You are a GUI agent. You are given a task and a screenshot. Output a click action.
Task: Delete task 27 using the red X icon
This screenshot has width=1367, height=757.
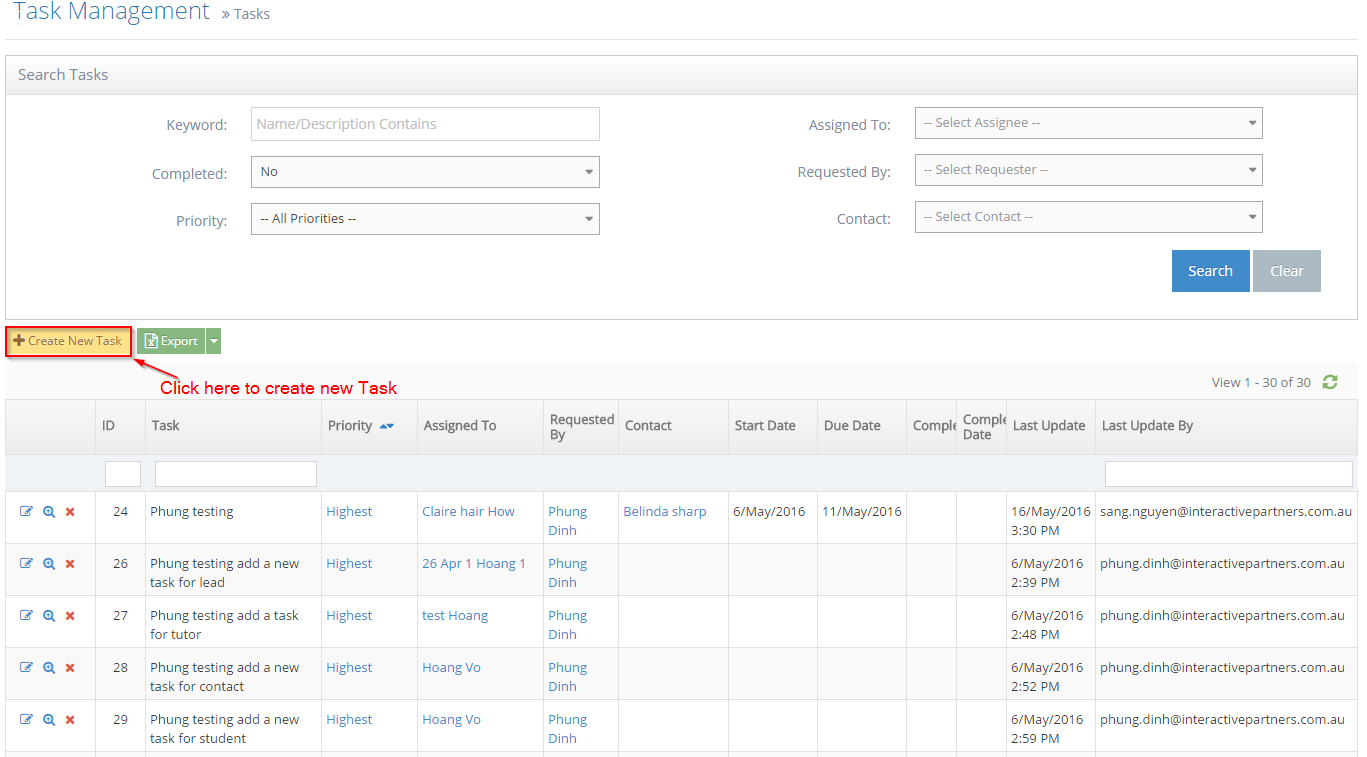coord(69,615)
